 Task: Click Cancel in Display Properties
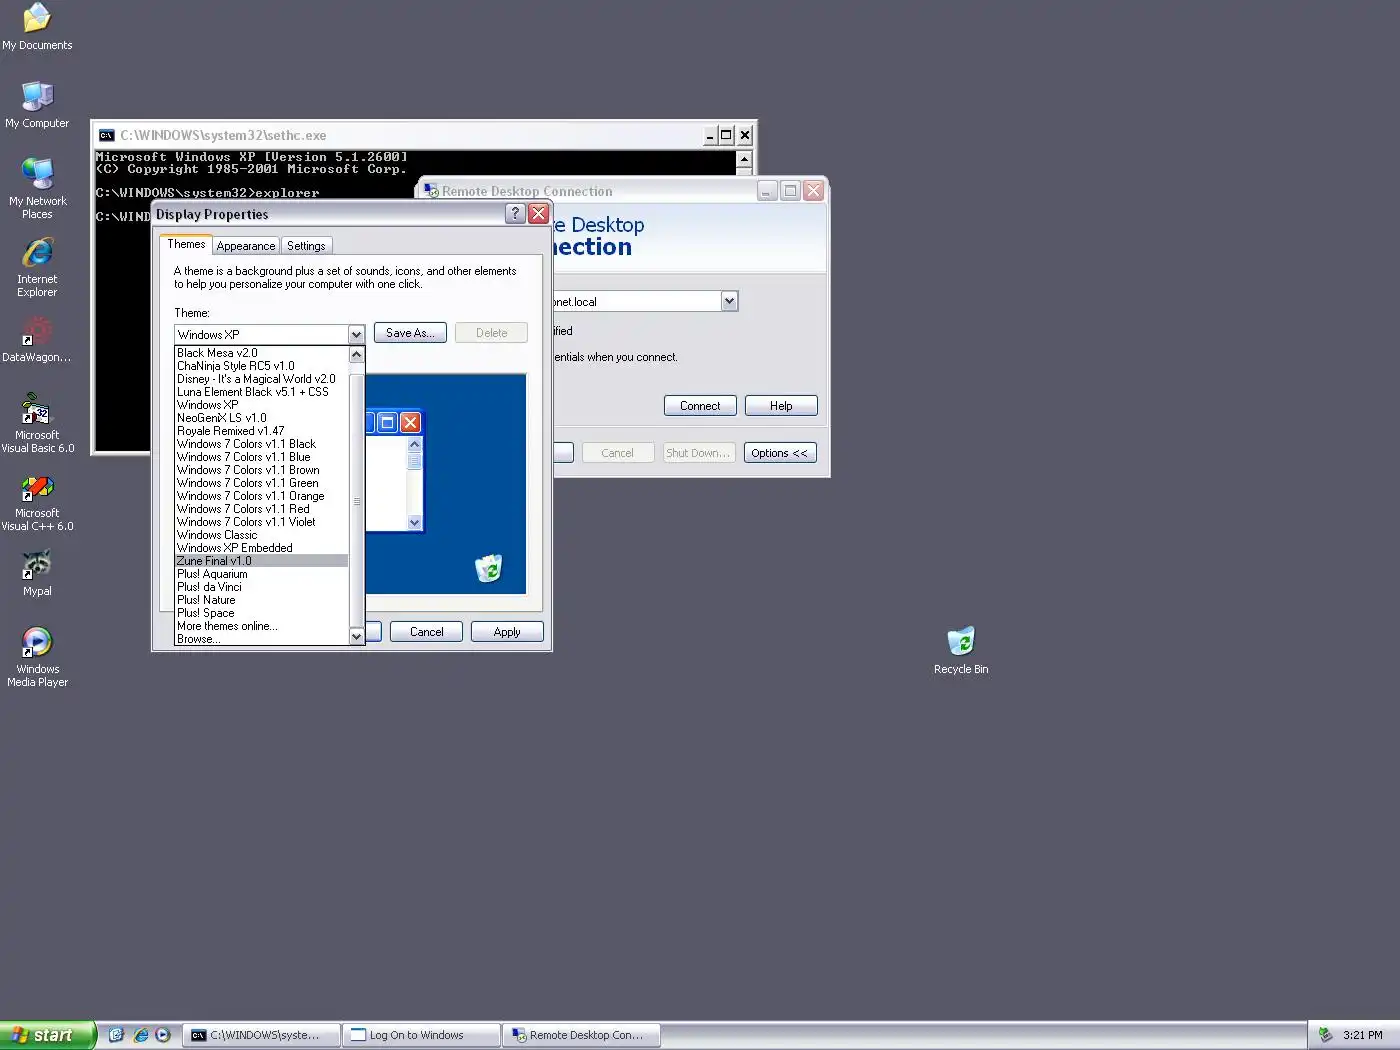[426, 632]
